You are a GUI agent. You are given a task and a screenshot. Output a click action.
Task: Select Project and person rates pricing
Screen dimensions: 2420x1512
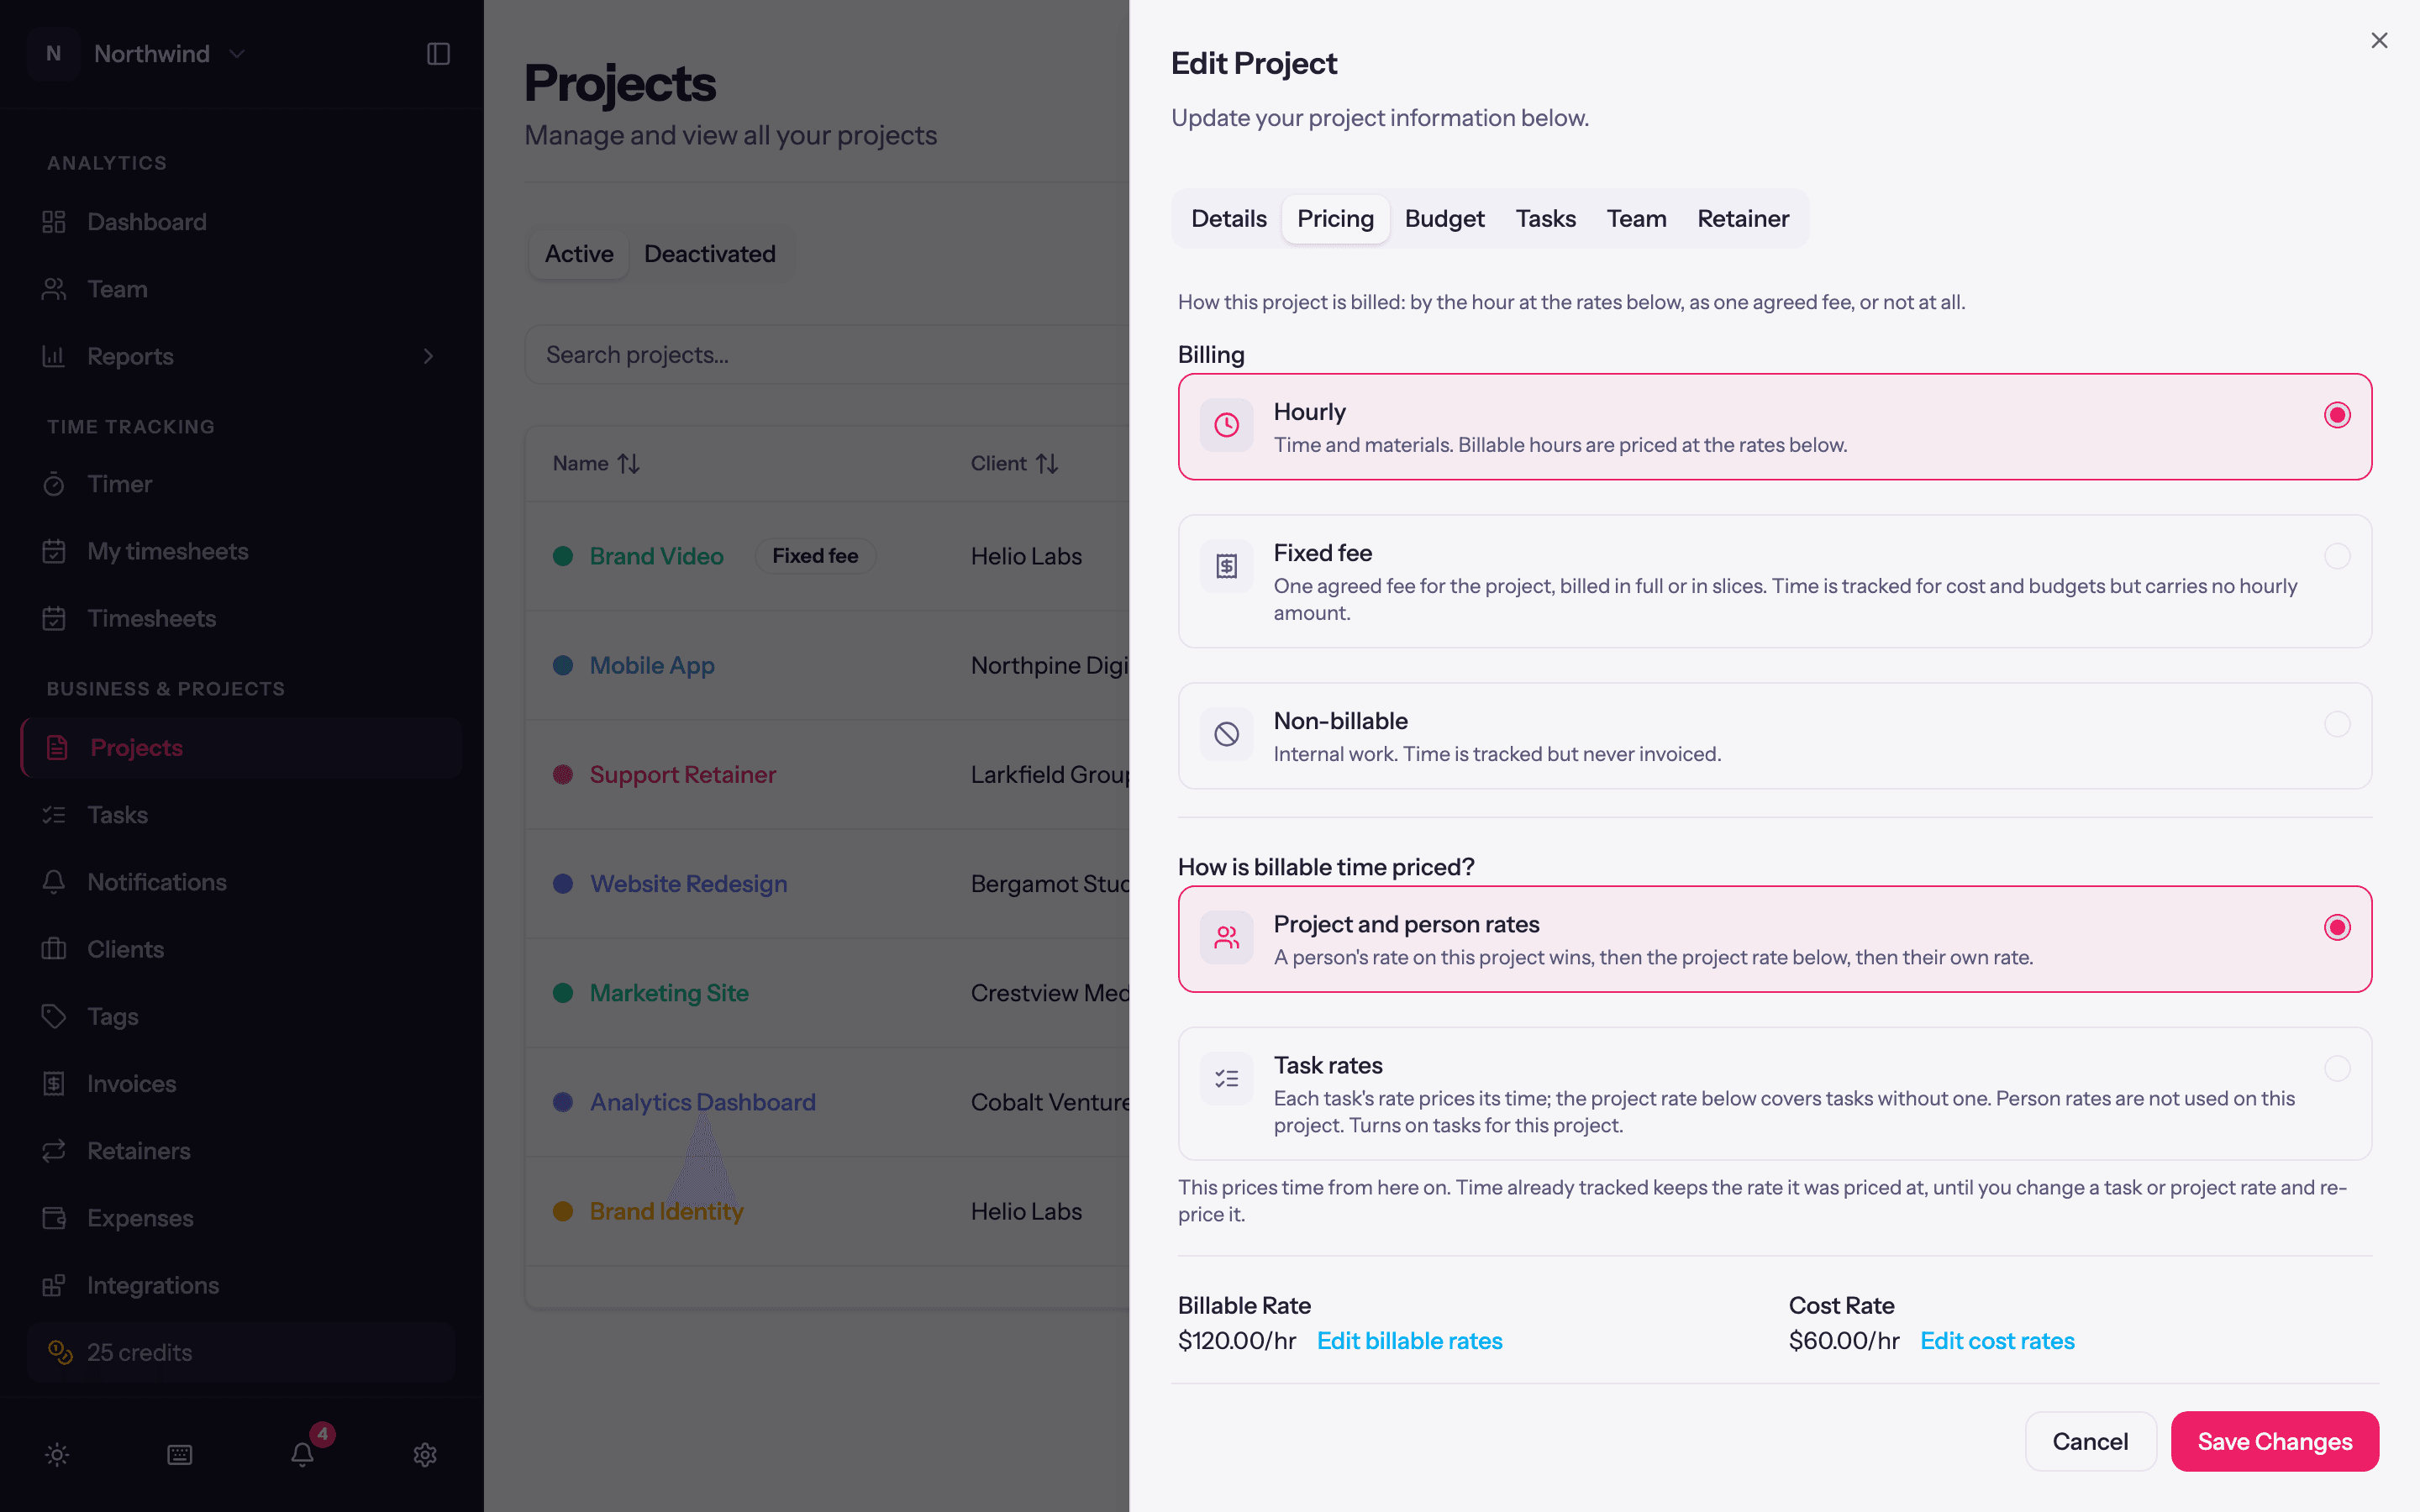[1774, 939]
